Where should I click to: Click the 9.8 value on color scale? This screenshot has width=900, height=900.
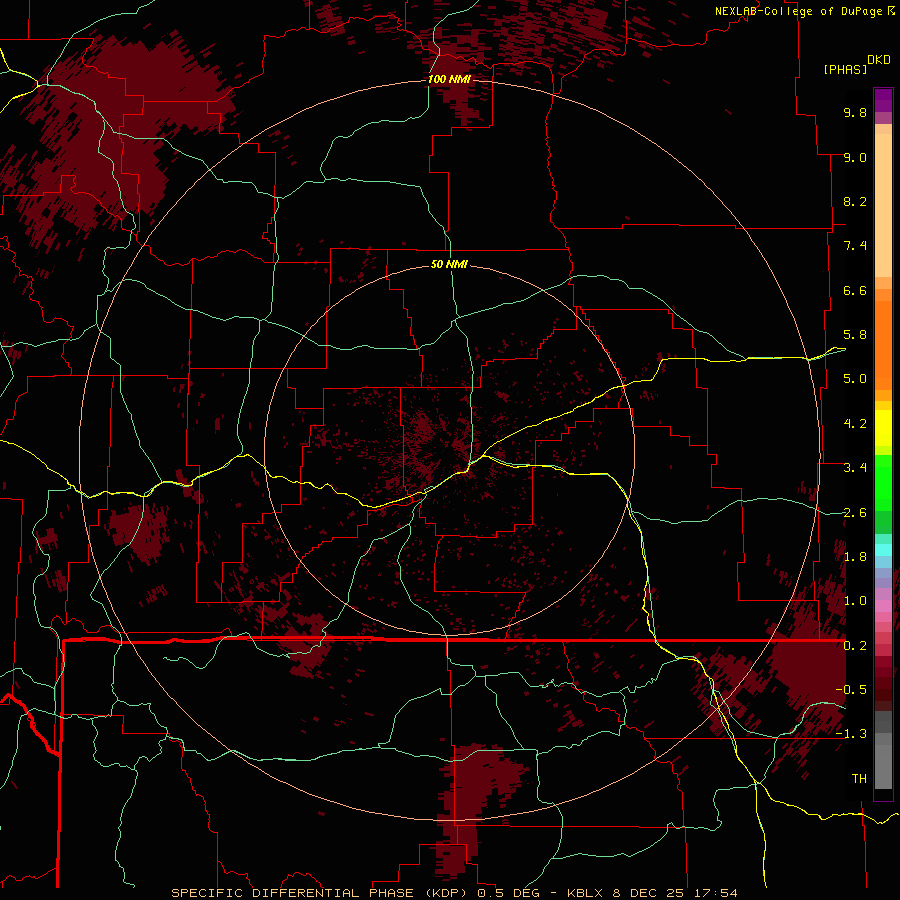tap(855, 113)
